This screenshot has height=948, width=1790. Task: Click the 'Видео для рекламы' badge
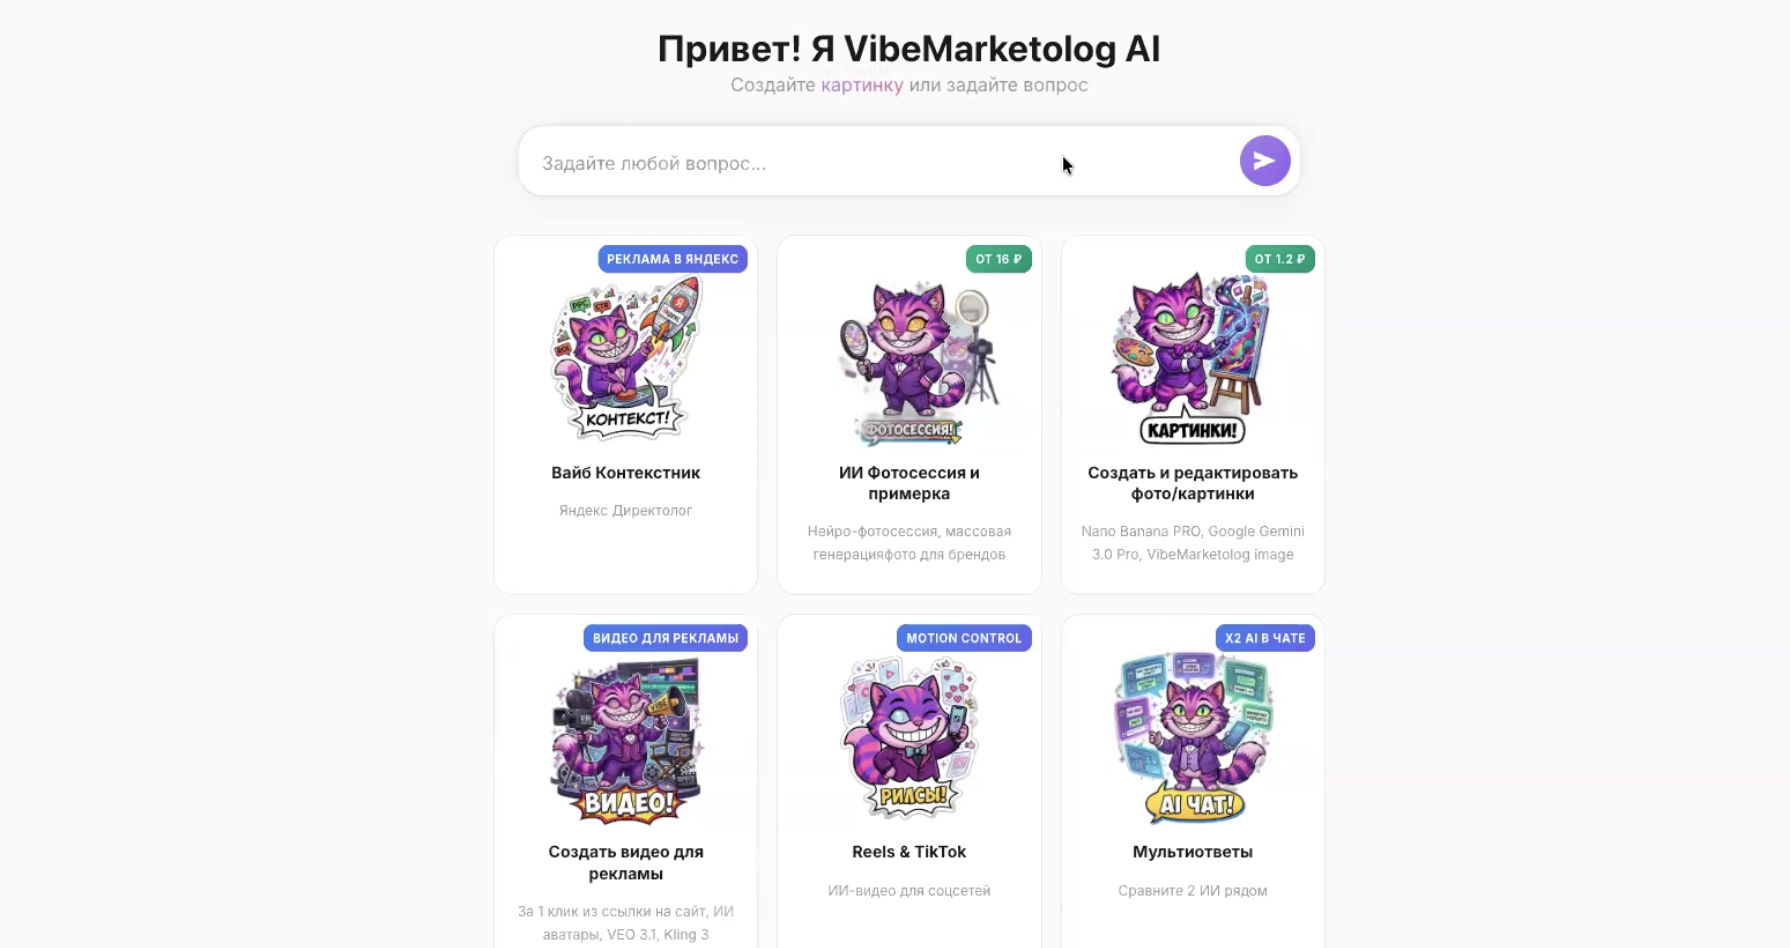pyautogui.click(x=665, y=638)
